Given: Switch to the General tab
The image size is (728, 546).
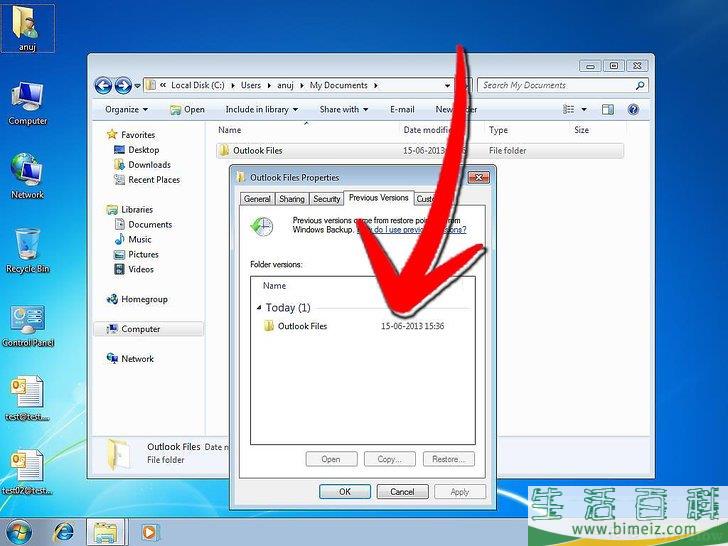Looking at the screenshot, I should (257, 199).
